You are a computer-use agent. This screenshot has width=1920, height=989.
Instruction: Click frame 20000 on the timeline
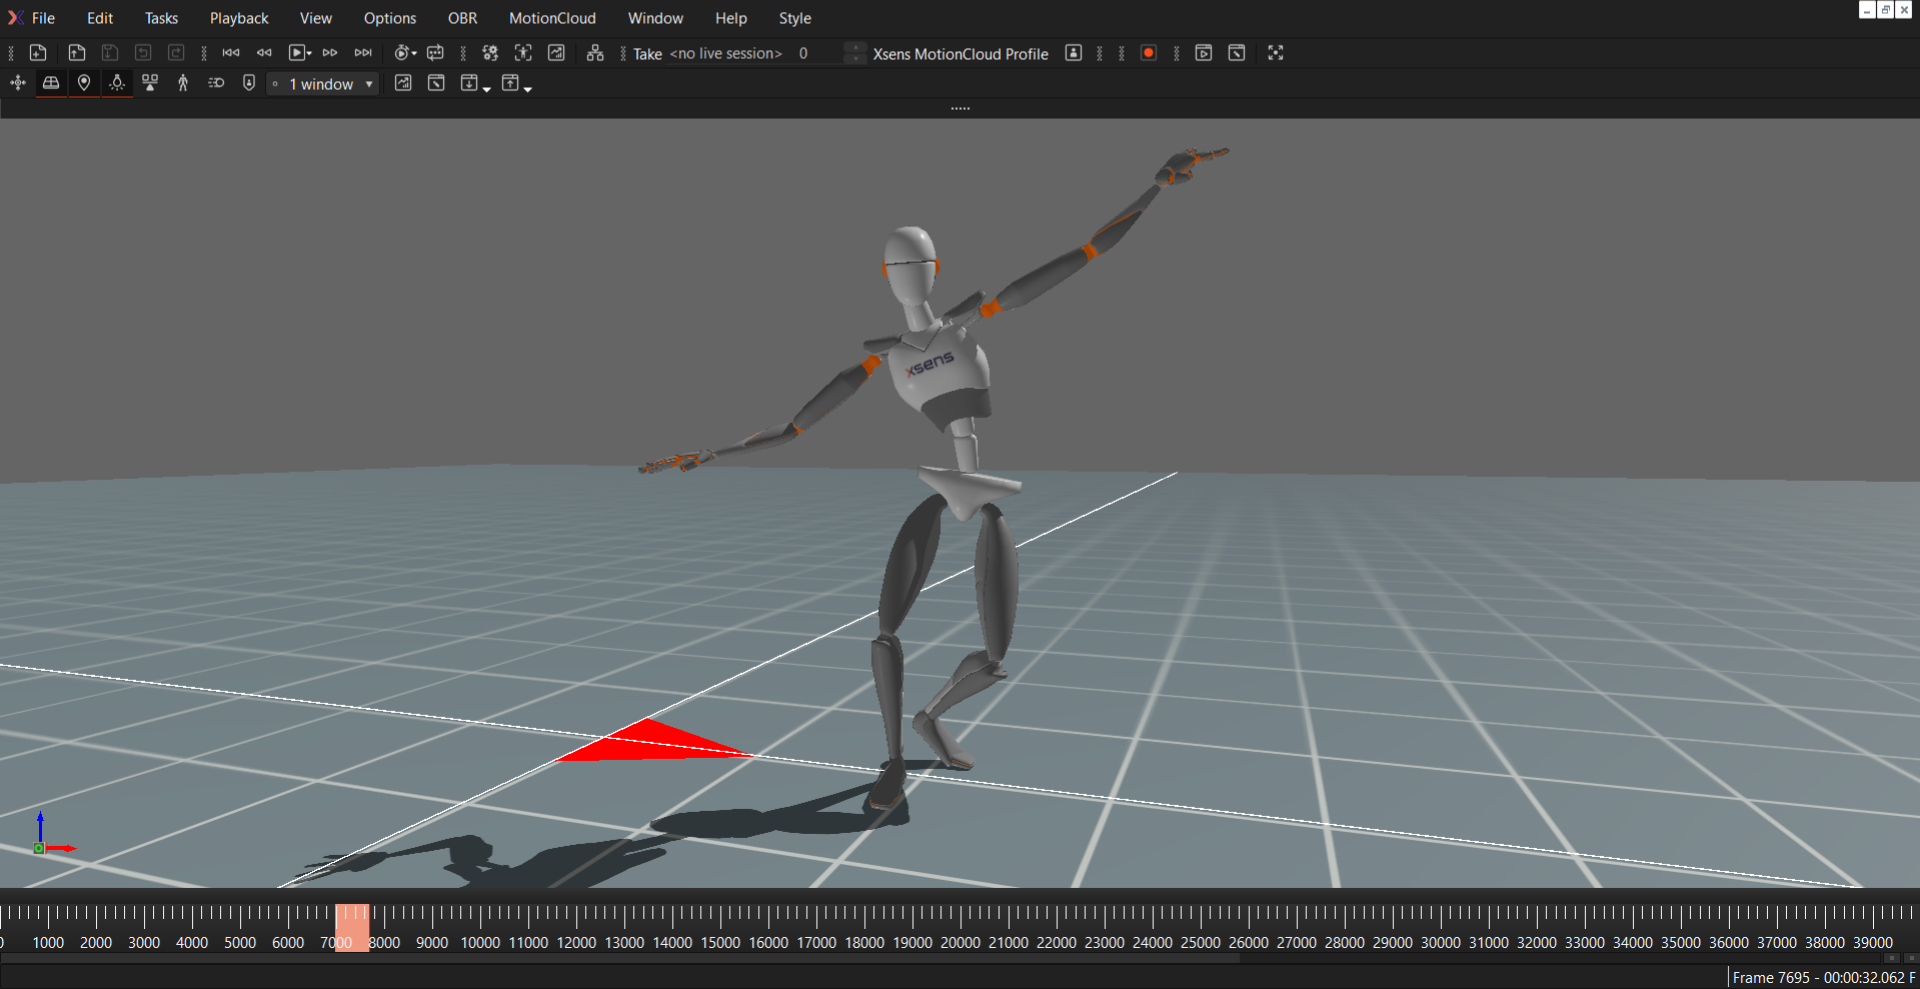(960, 942)
